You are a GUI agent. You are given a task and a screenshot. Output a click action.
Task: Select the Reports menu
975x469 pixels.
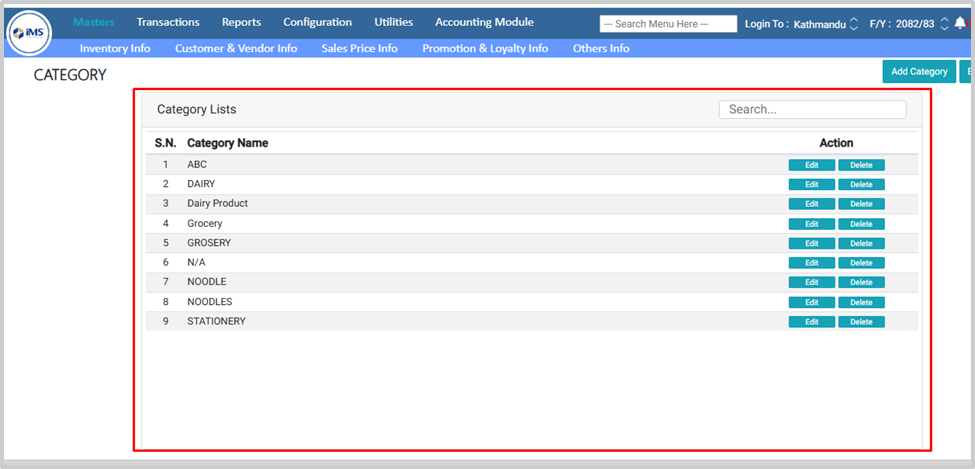tap(241, 22)
